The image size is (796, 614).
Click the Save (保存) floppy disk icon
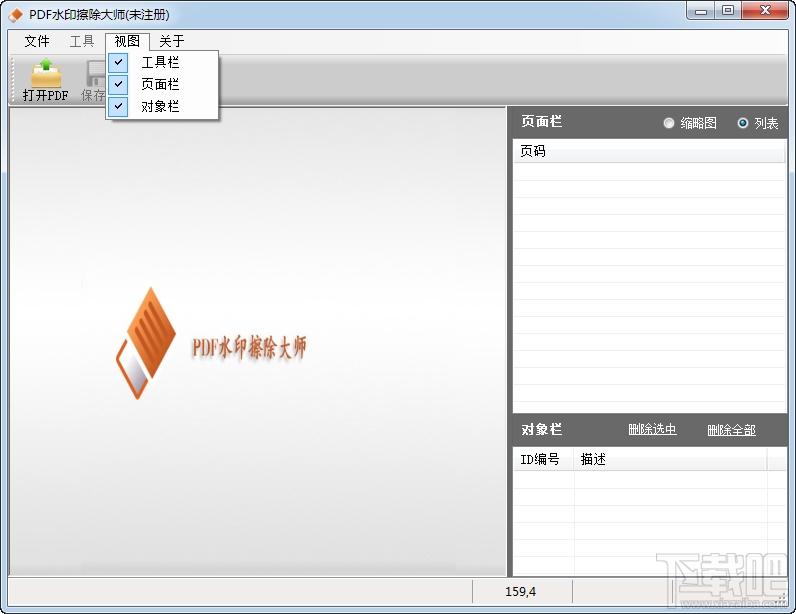[94, 80]
